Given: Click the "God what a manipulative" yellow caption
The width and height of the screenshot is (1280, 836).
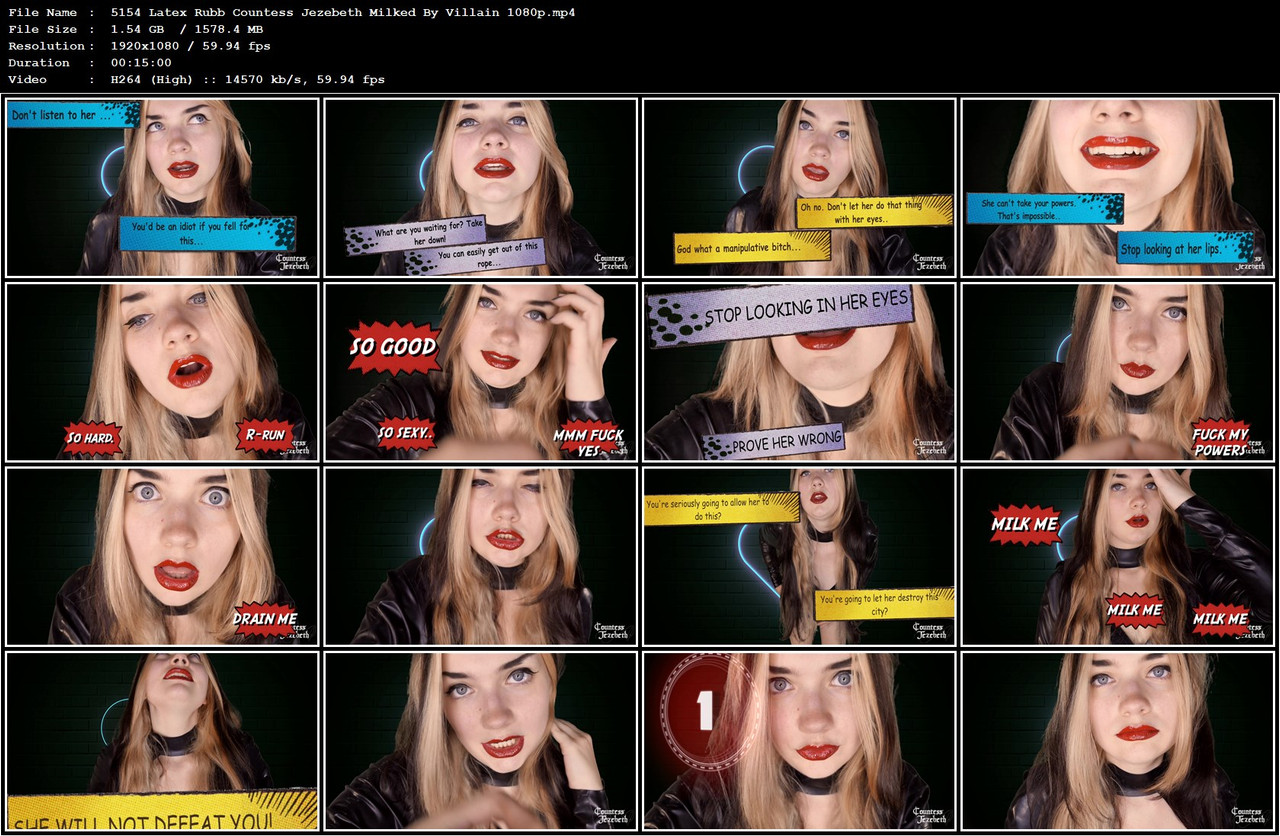Looking at the screenshot, I should (752, 247).
